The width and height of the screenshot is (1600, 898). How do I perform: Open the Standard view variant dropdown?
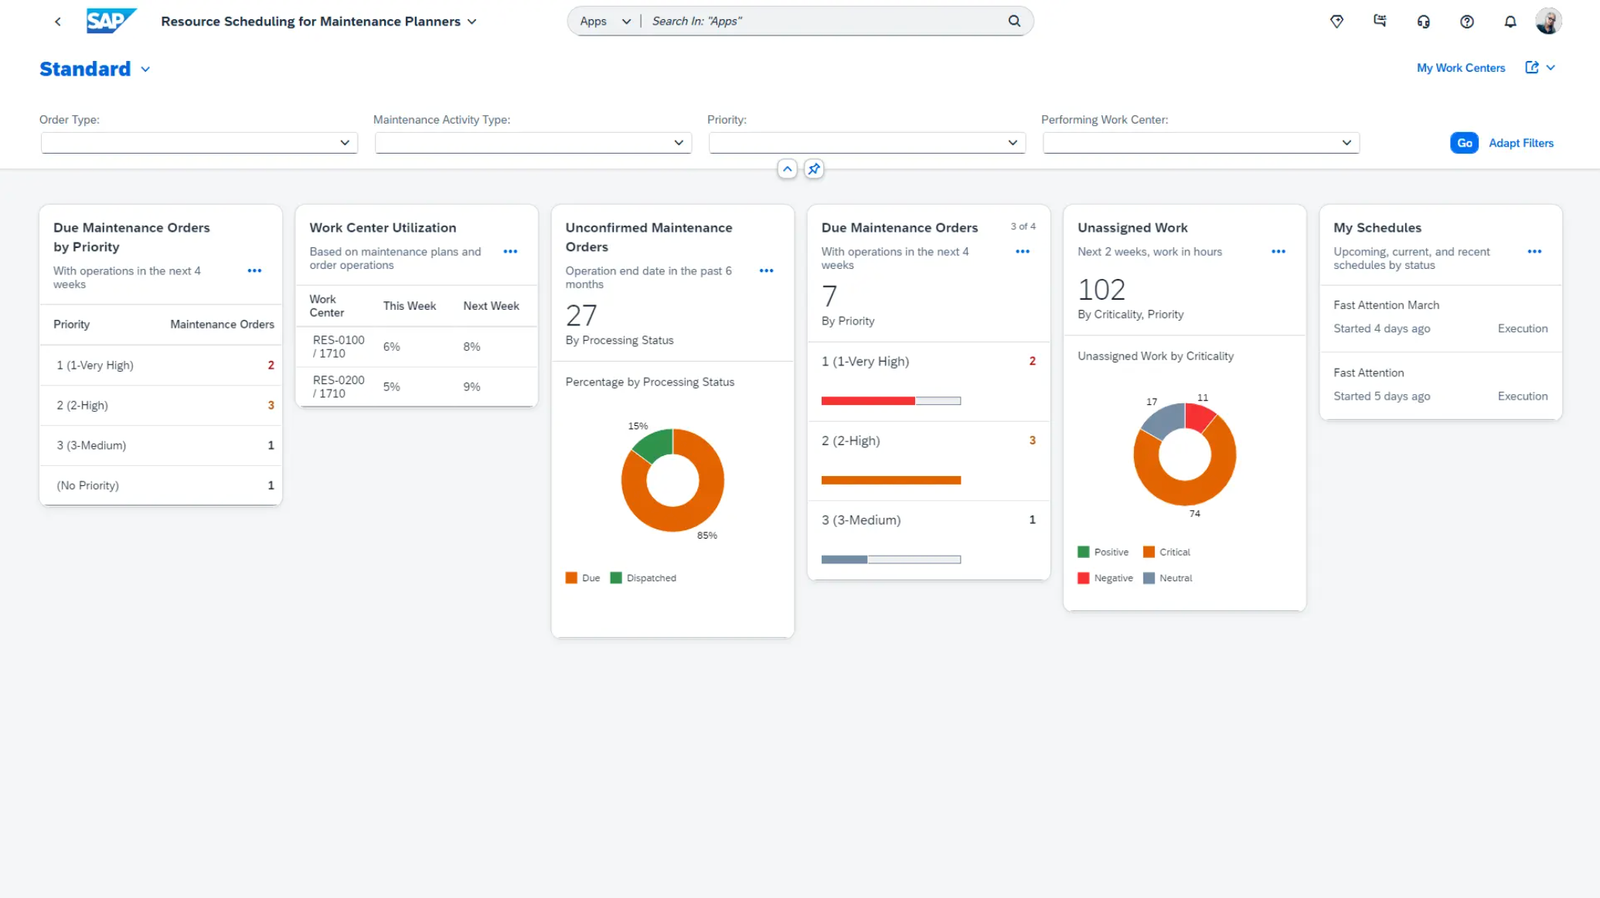coord(145,70)
